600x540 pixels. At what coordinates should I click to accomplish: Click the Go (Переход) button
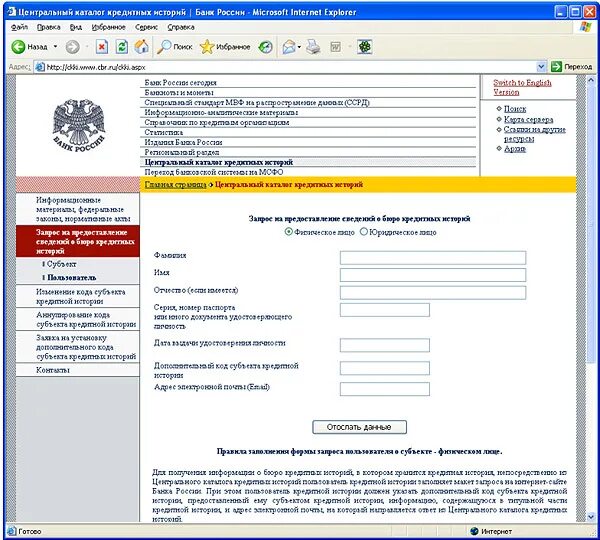pos(572,67)
